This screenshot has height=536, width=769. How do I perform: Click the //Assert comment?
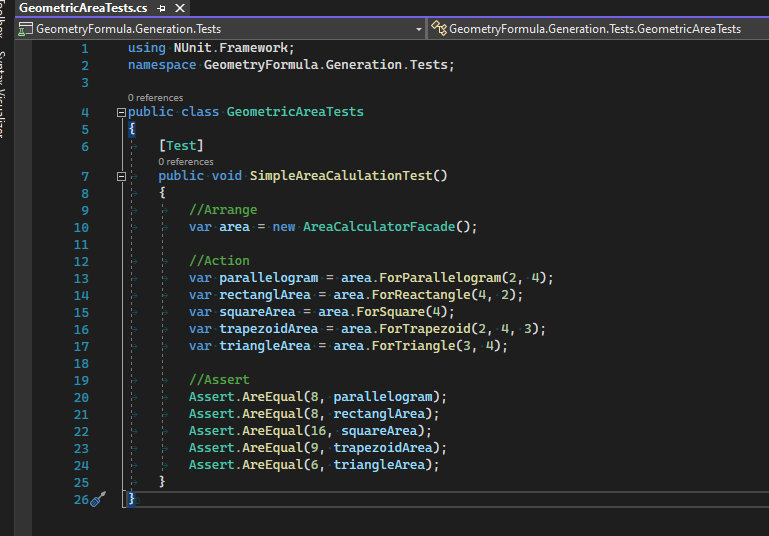coord(219,380)
